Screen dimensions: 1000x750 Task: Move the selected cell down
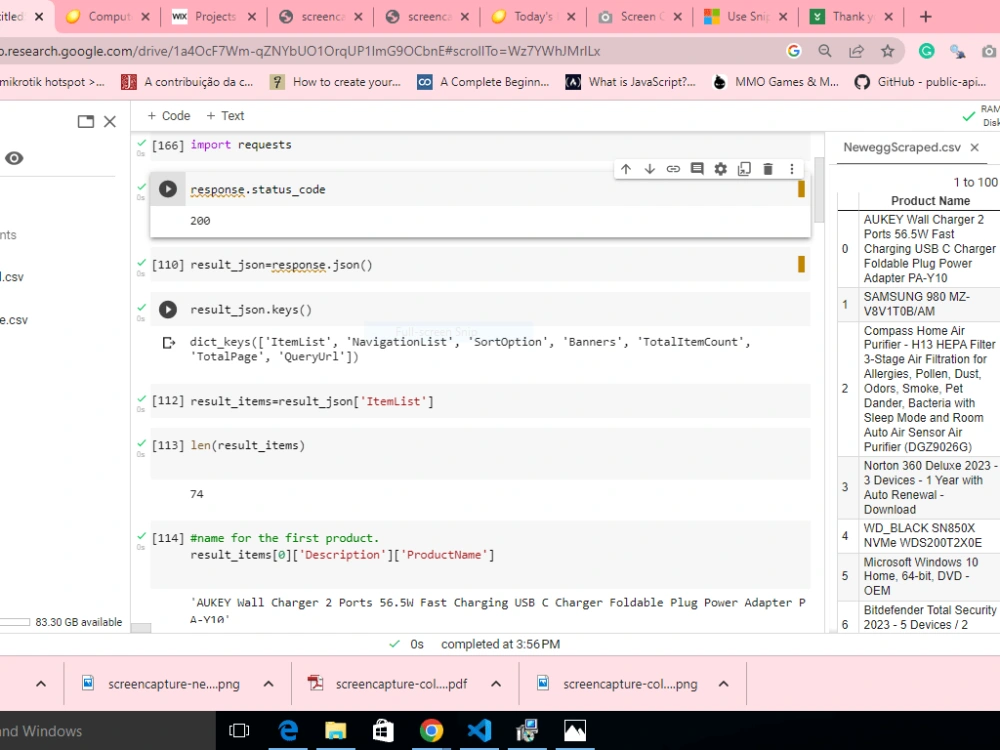coord(649,169)
